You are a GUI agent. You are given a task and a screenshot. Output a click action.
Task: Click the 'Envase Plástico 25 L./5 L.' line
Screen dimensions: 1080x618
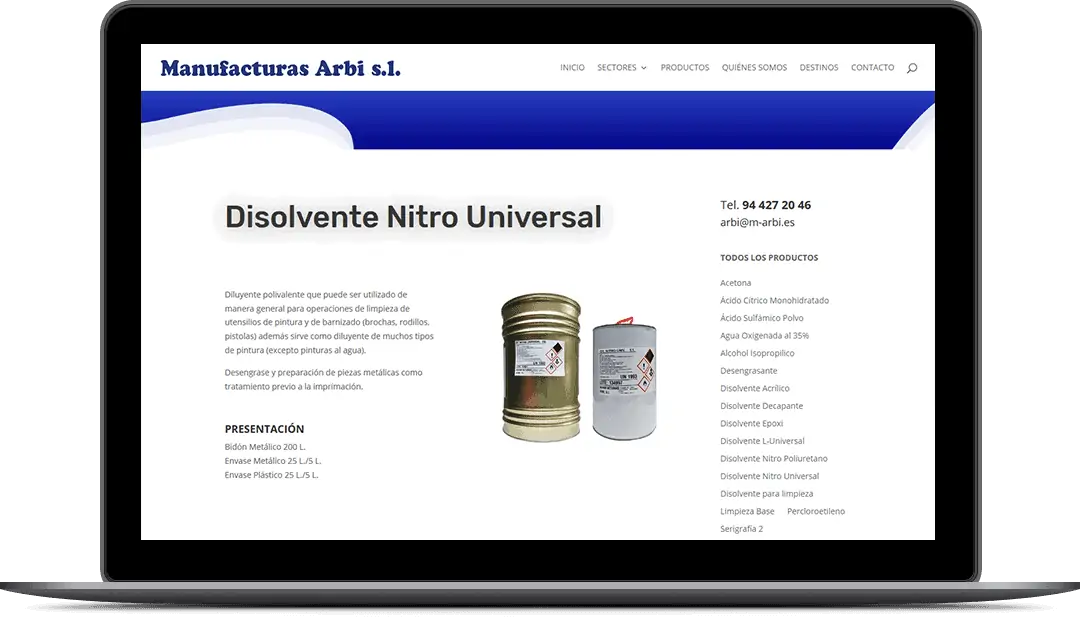[271, 475]
